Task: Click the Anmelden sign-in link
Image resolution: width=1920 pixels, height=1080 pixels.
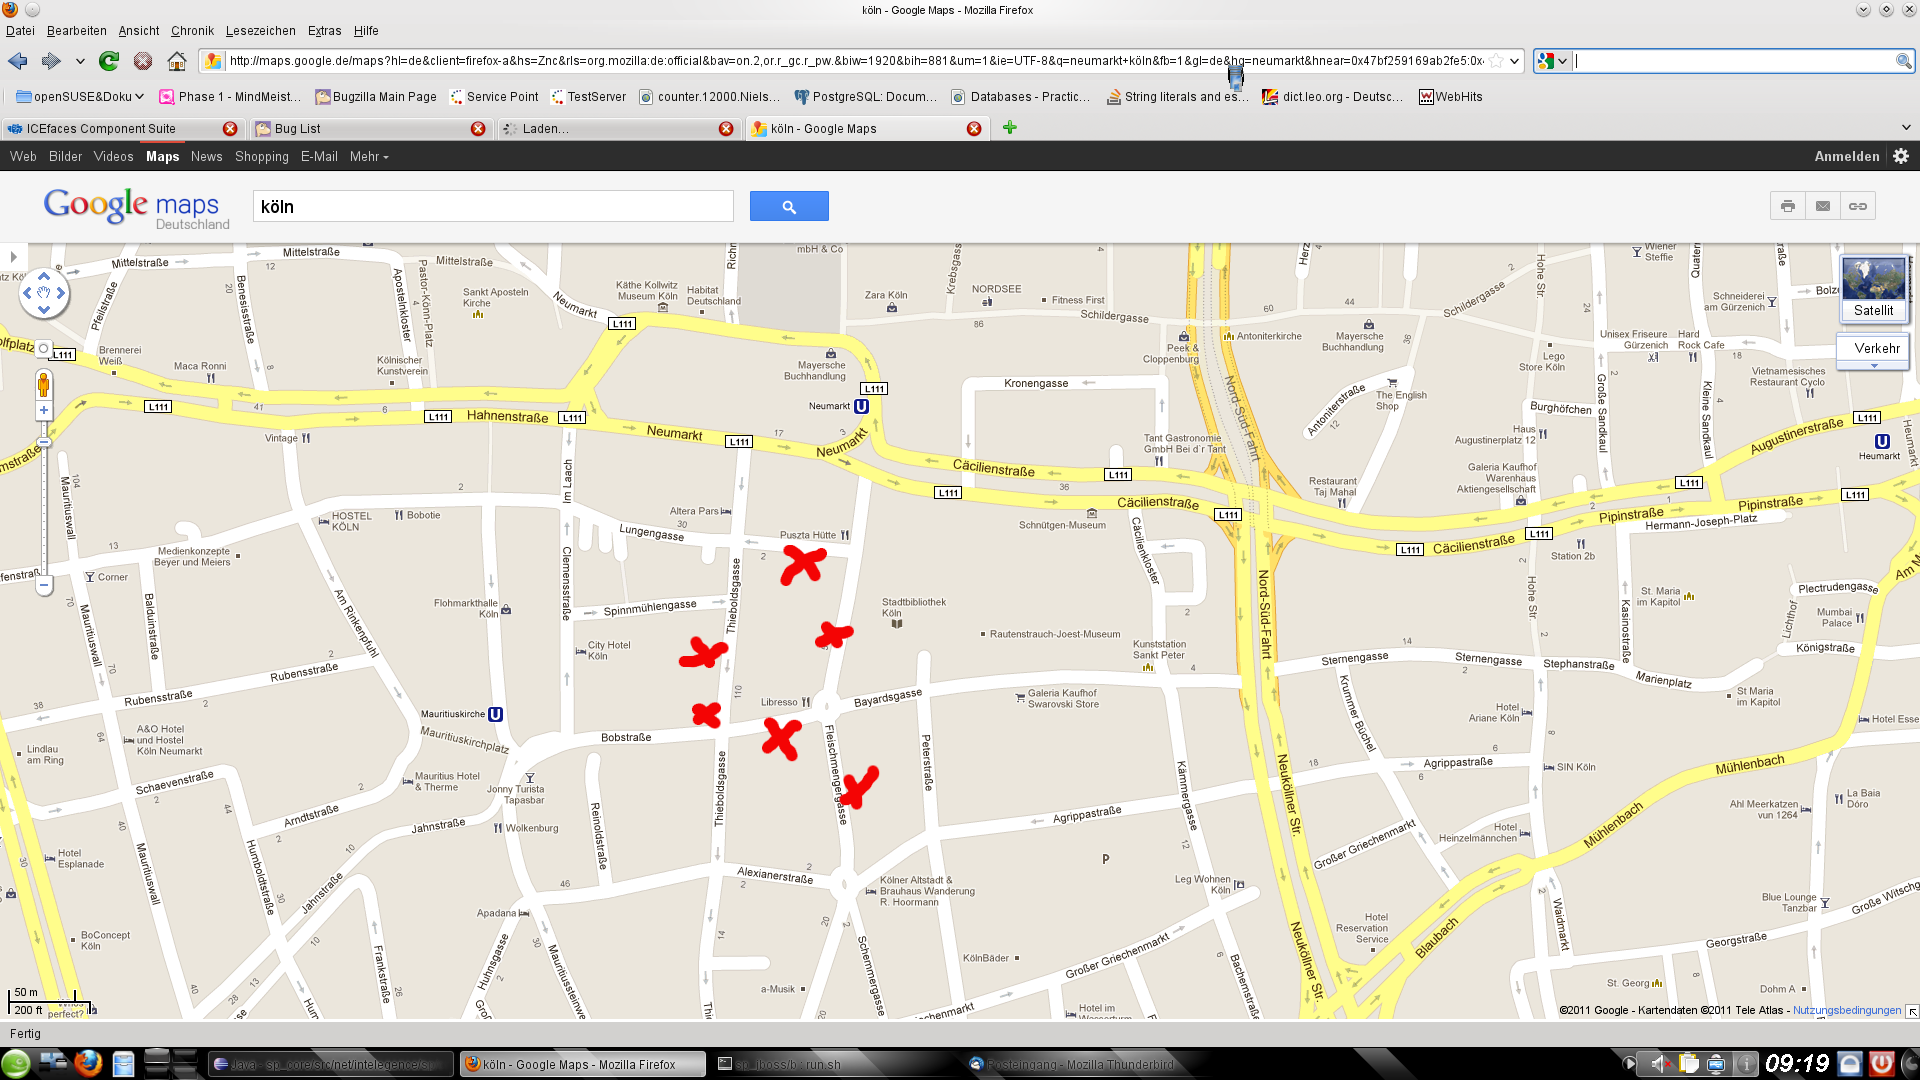Action: 1847,157
